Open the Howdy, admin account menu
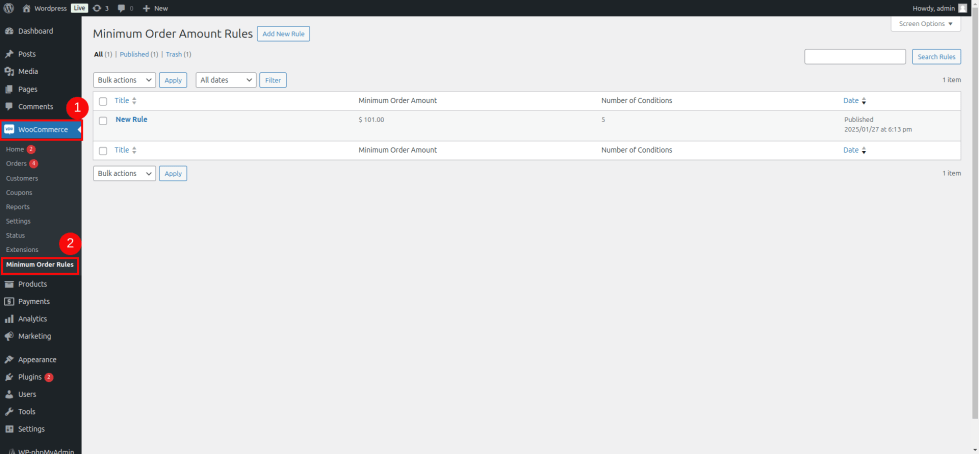 (x=942, y=8)
